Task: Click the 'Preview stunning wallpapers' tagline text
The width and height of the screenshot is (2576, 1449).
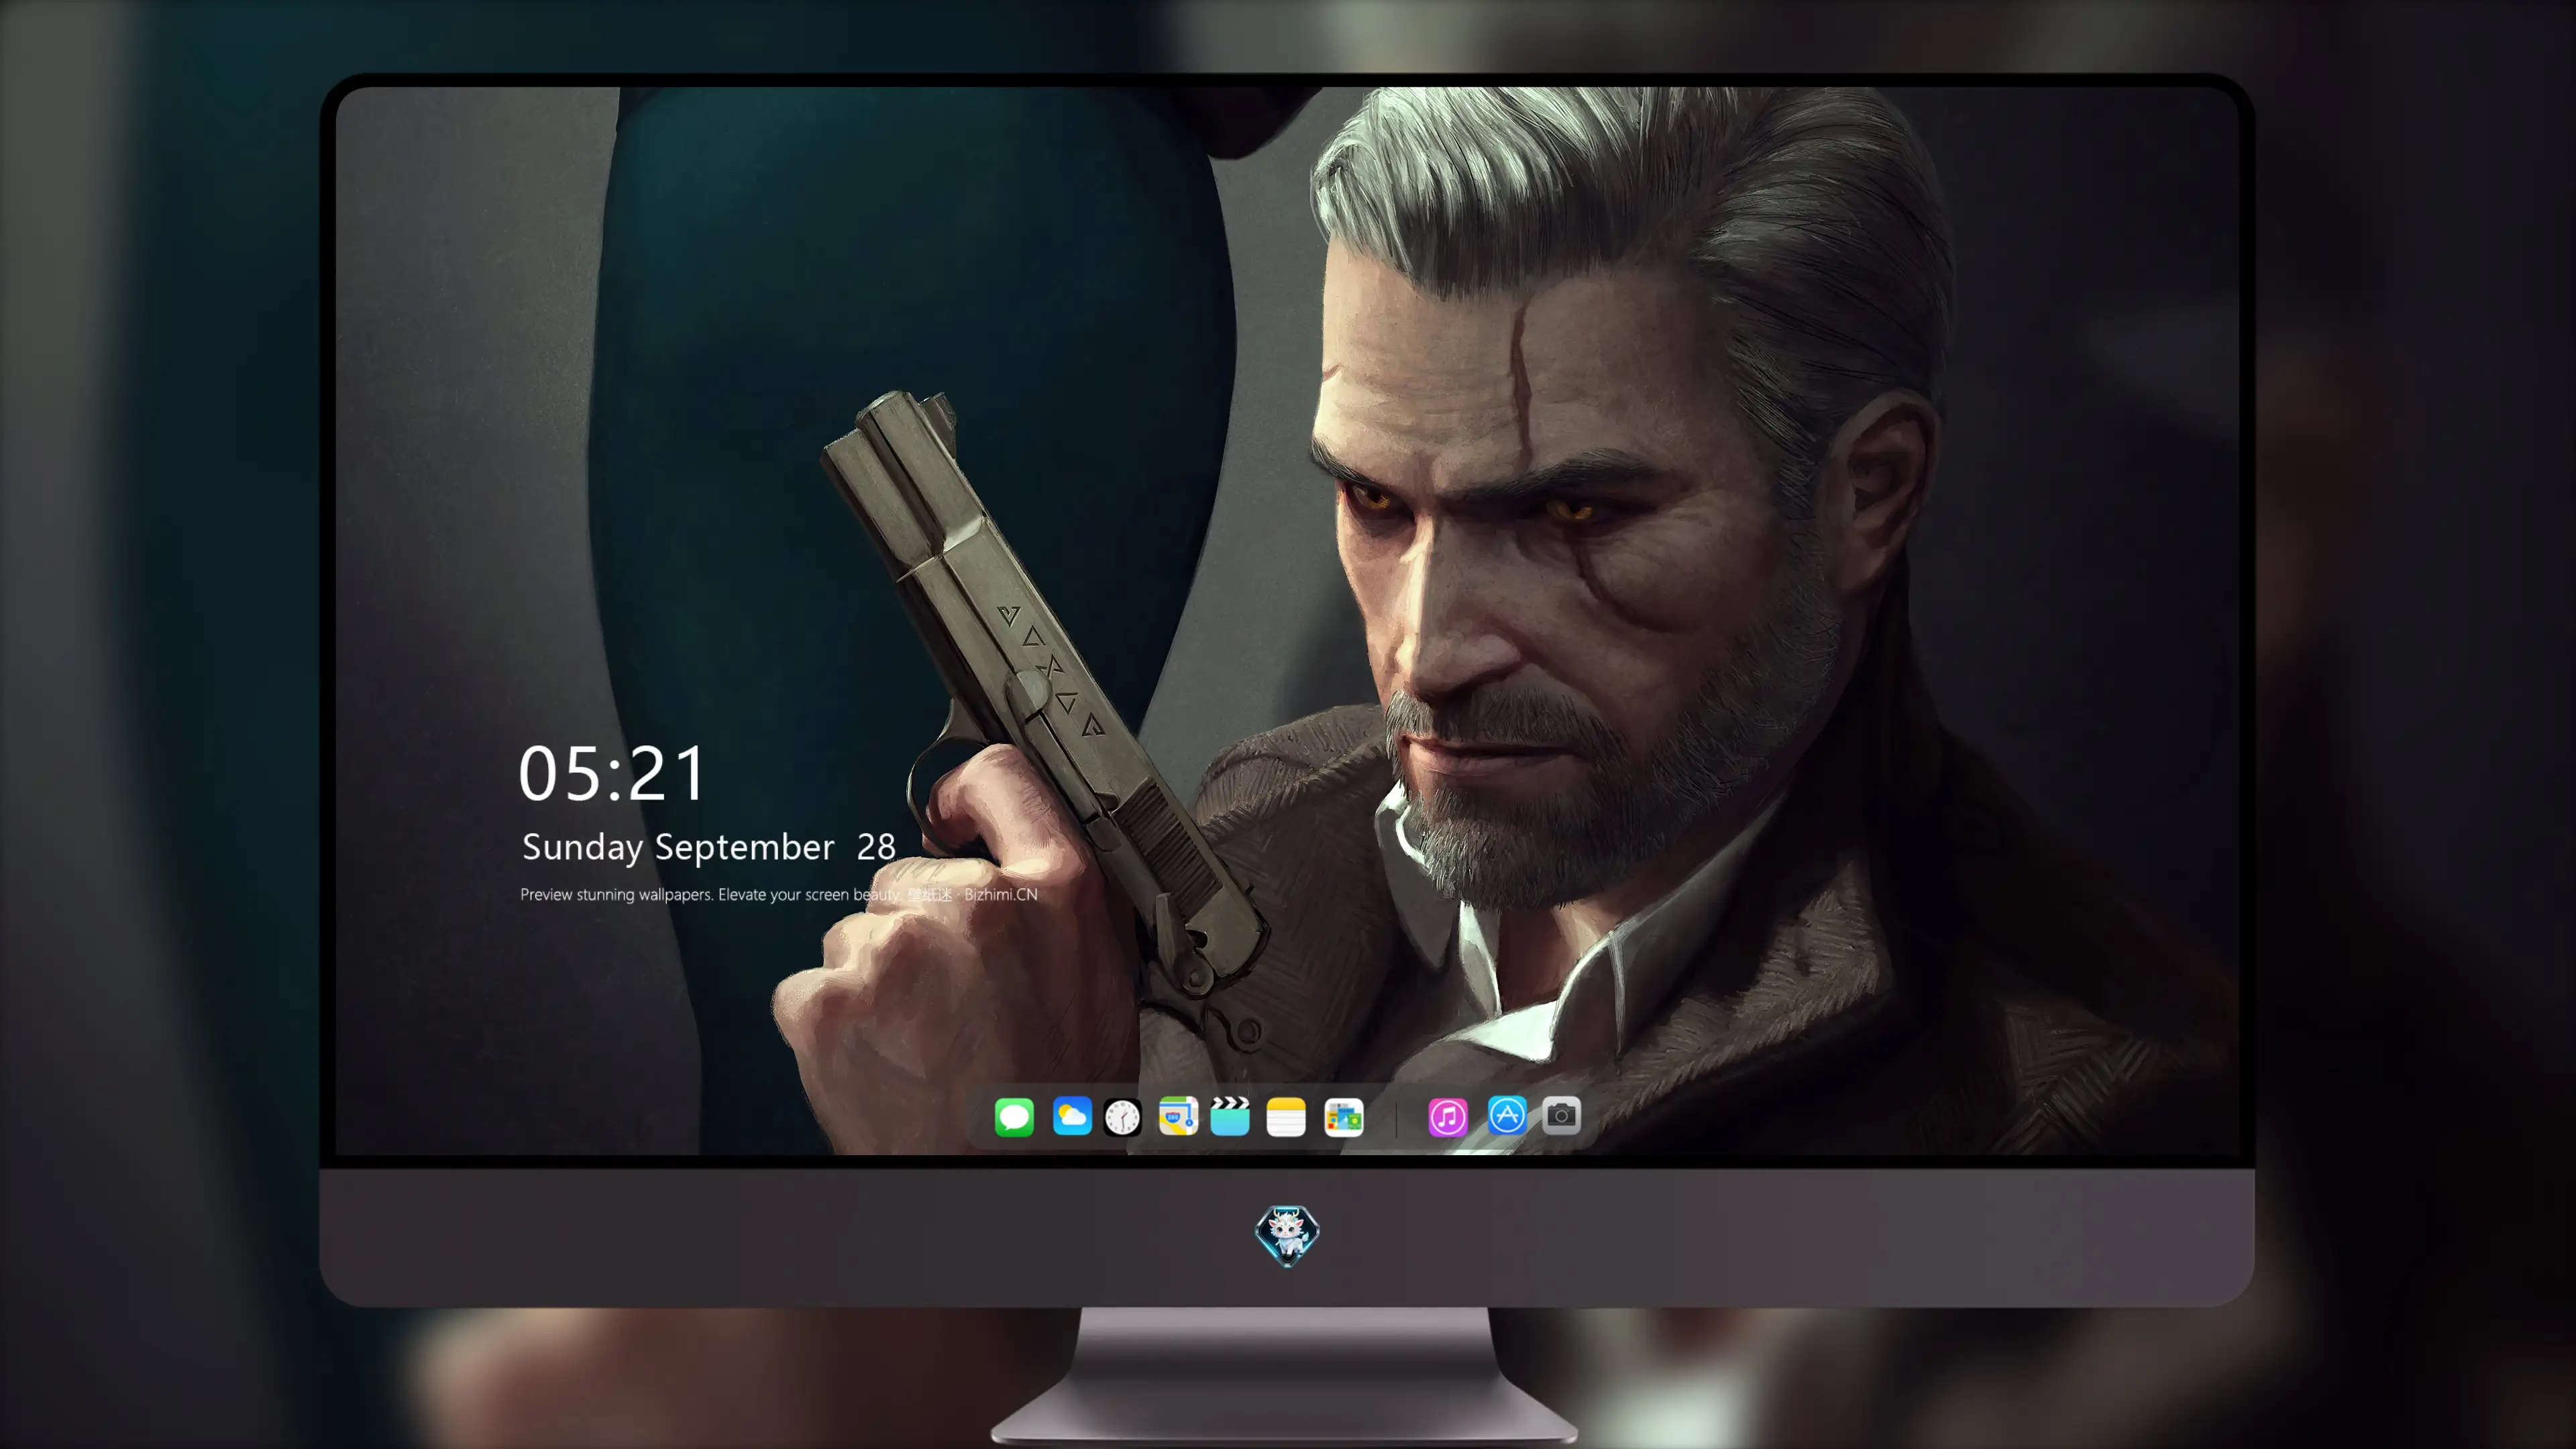Action: pos(779,894)
